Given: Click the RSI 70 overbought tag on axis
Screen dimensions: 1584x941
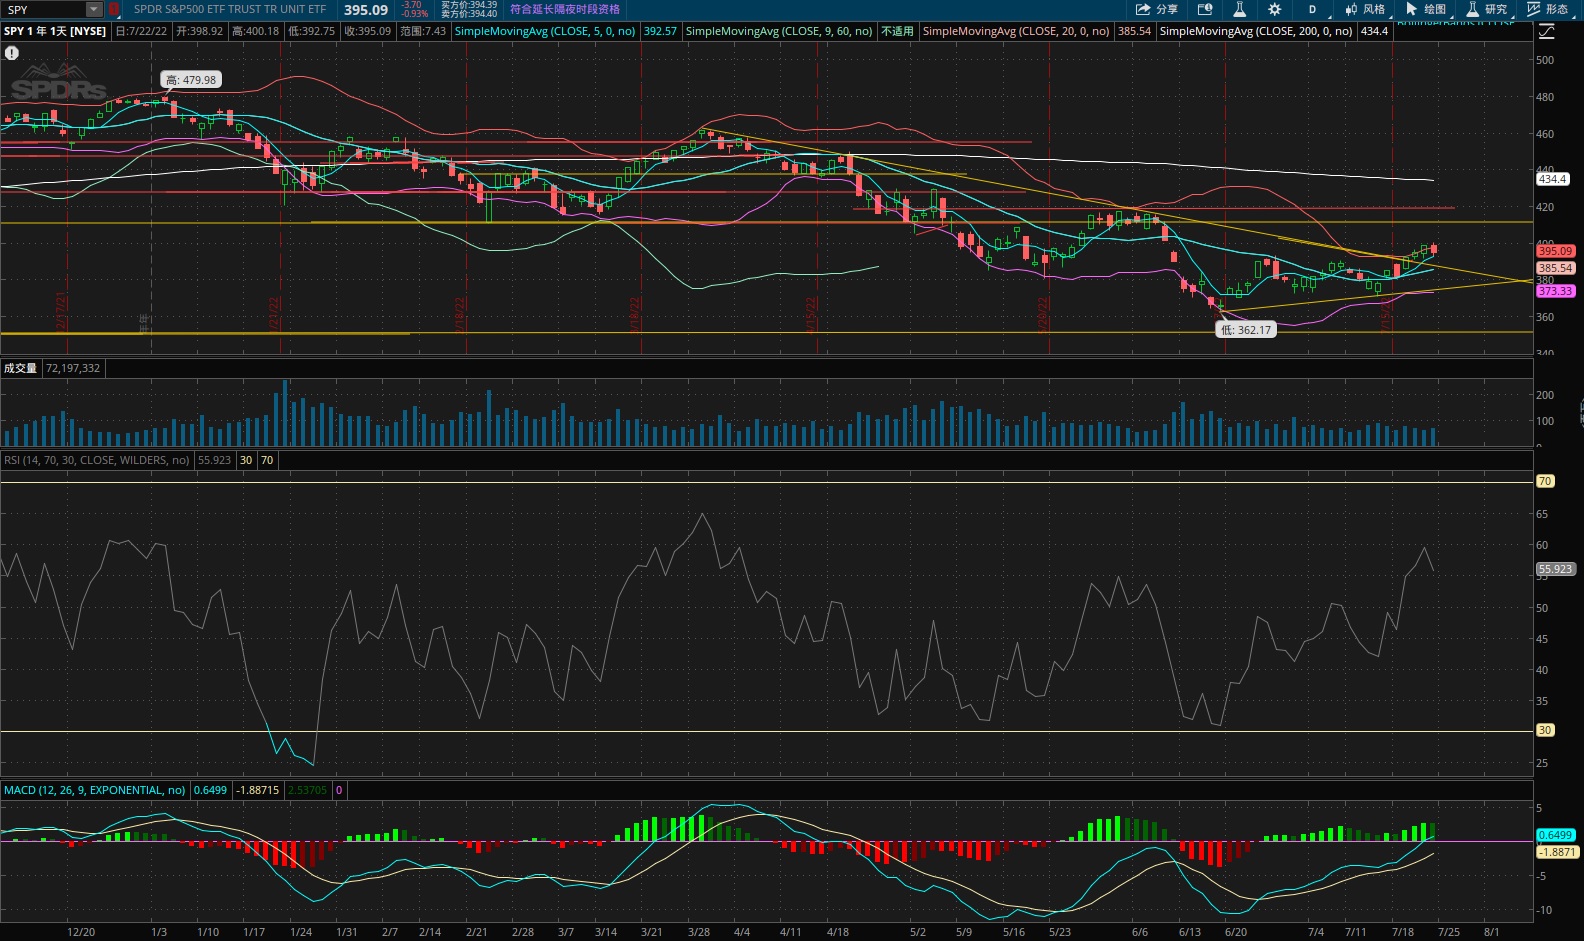Looking at the screenshot, I should [x=1545, y=481].
